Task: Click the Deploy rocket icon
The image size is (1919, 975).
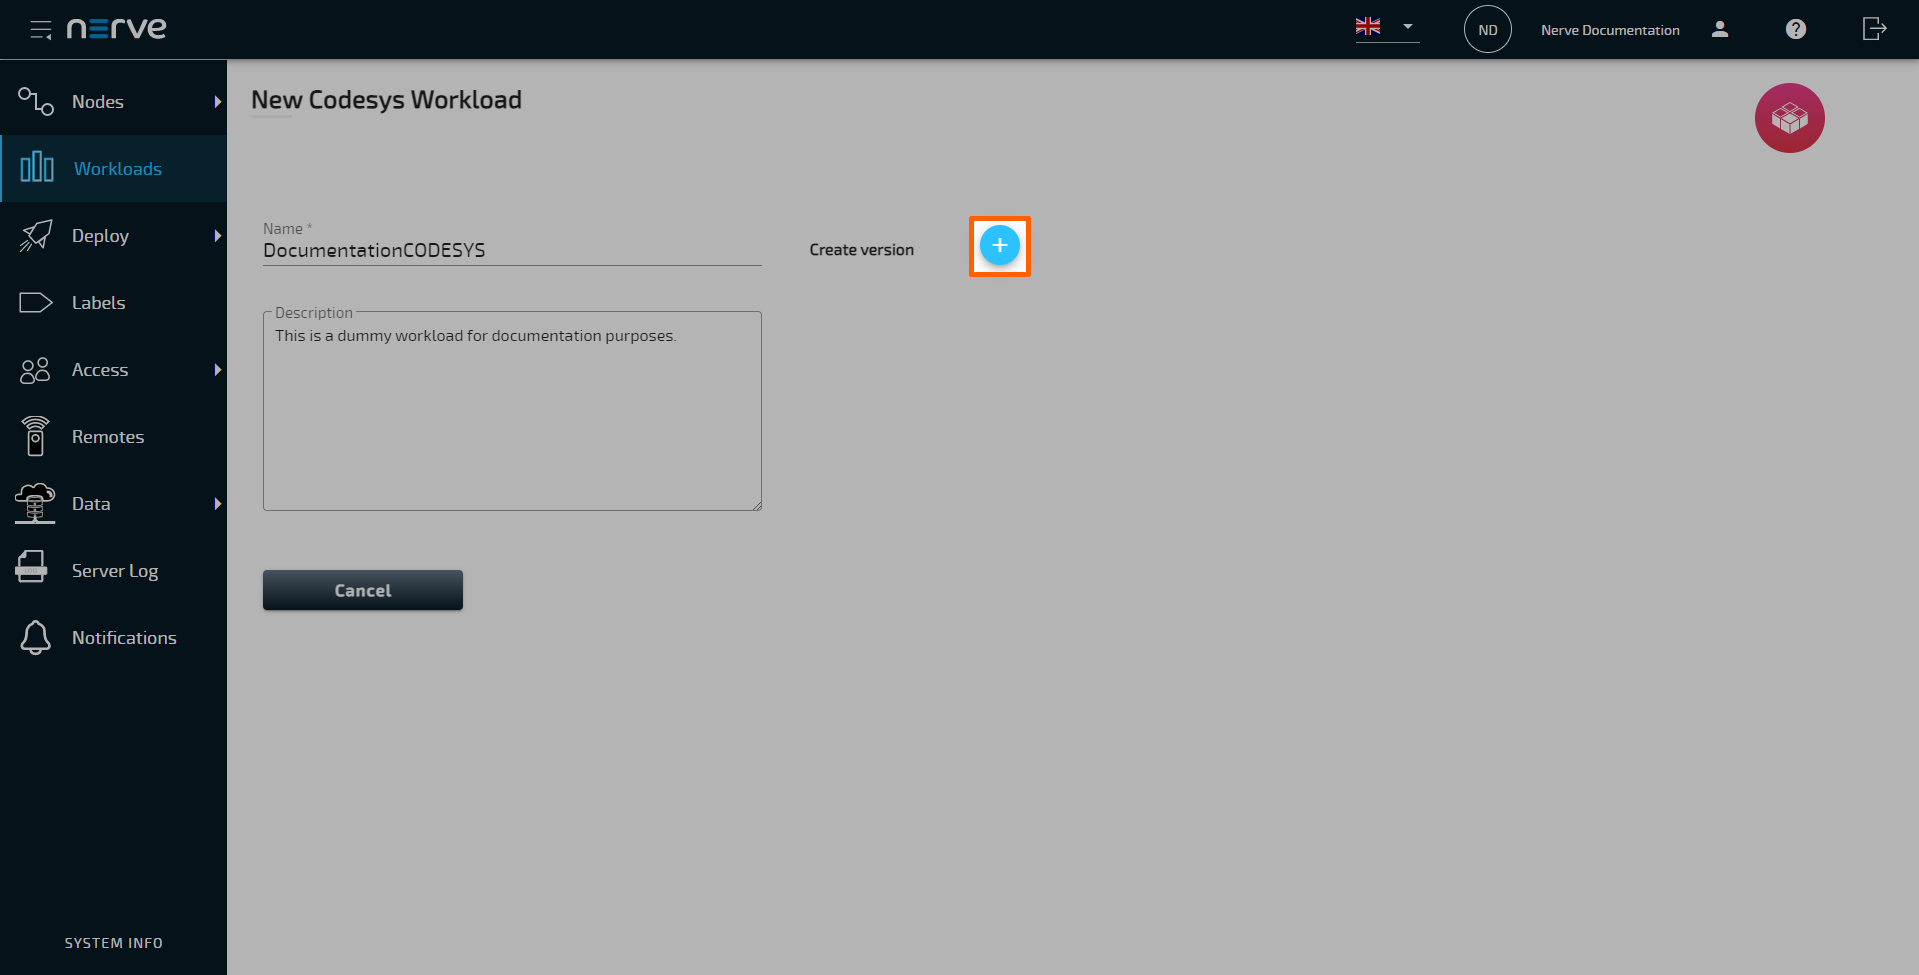Action: coord(36,235)
